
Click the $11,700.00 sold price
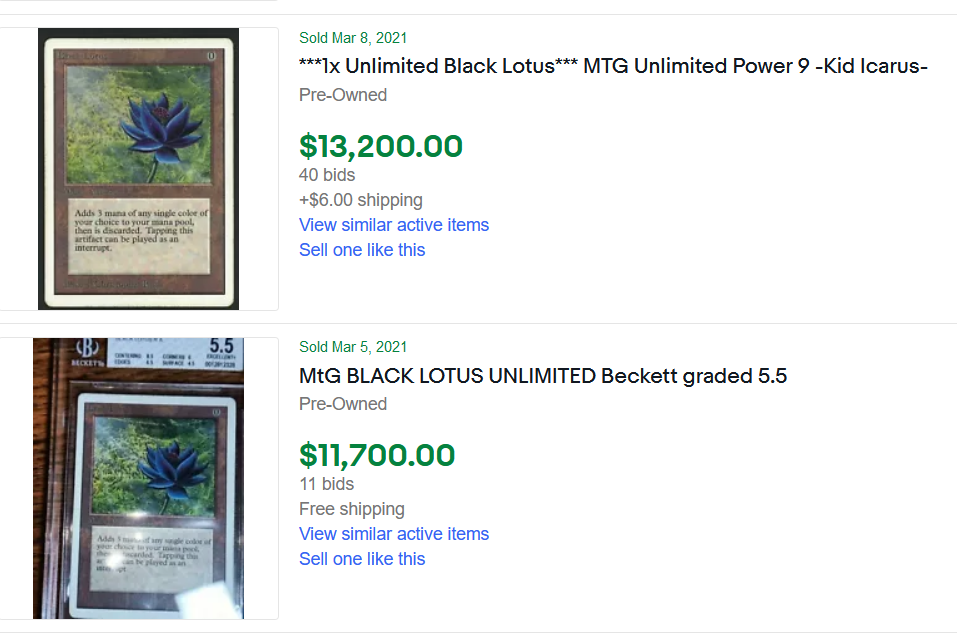[377, 455]
